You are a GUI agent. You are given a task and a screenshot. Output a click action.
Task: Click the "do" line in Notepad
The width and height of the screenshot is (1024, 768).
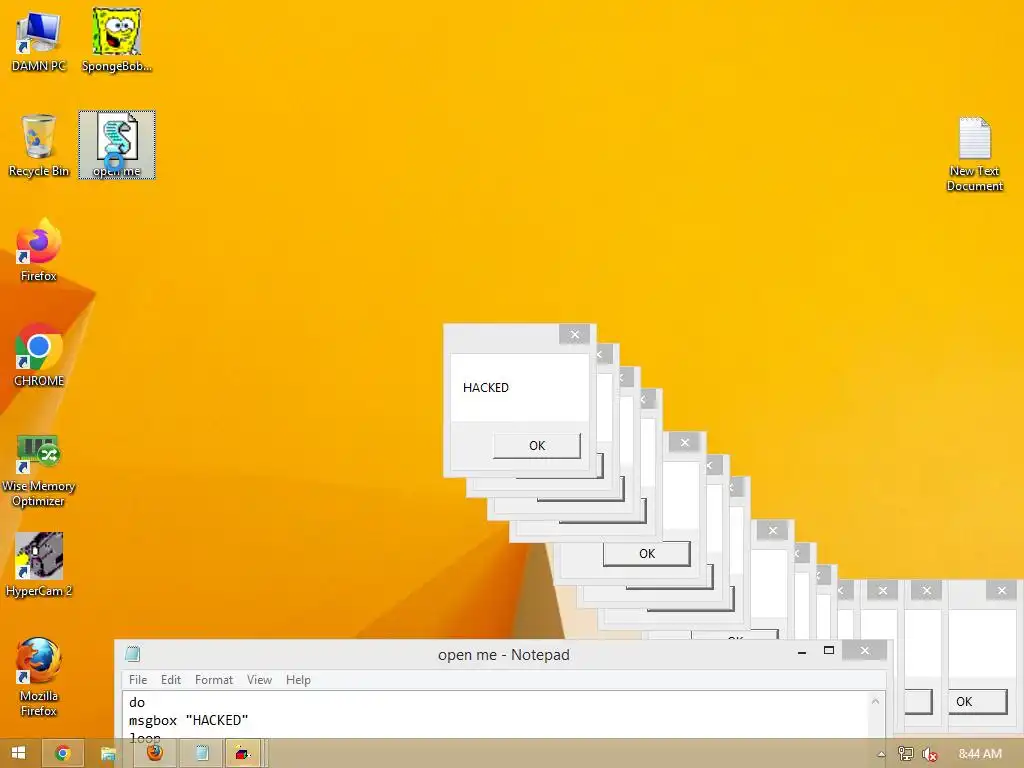(137, 703)
